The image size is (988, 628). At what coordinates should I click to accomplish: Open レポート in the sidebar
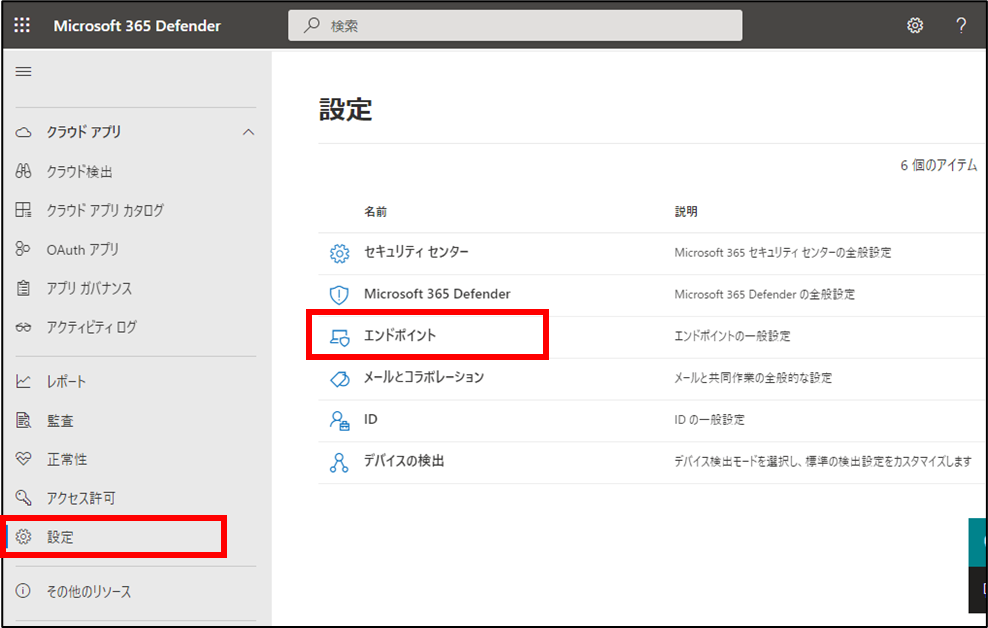(66, 382)
